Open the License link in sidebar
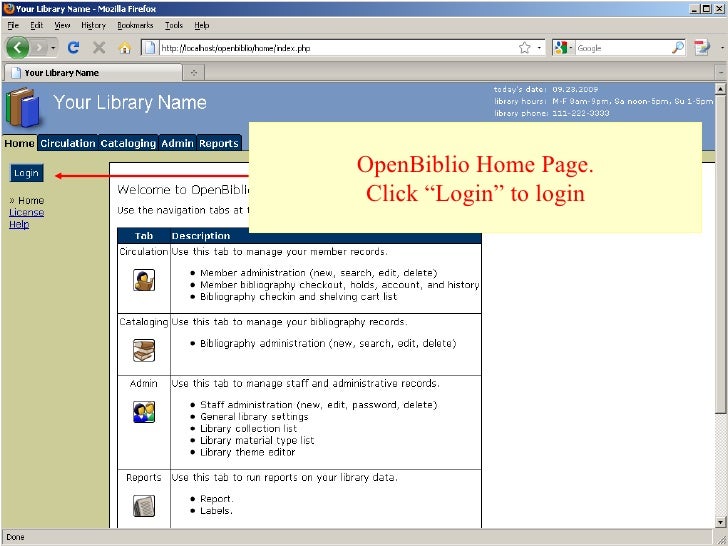The image size is (728, 546). pyautogui.click(x=26, y=213)
